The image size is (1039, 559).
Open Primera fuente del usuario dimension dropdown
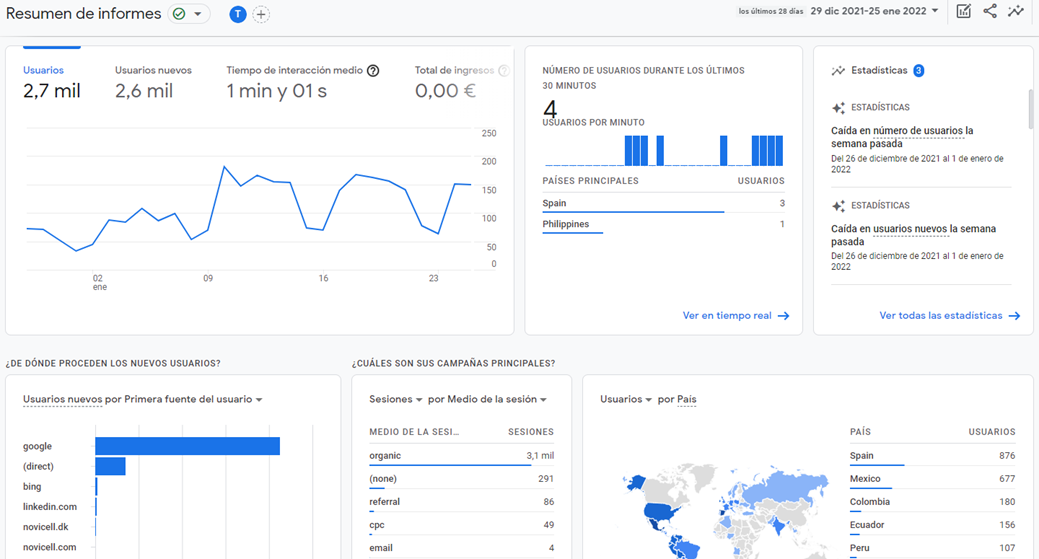click(193, 399)
